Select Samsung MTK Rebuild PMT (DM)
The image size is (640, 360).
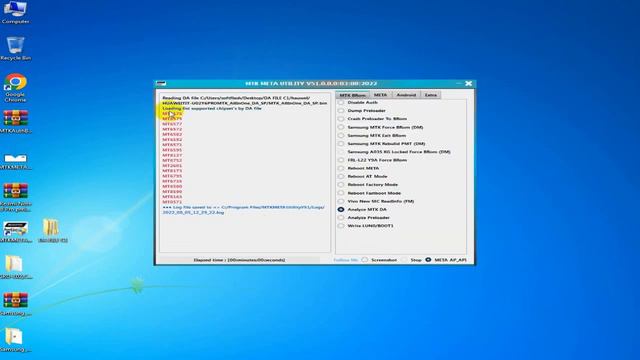click(341, 144)
